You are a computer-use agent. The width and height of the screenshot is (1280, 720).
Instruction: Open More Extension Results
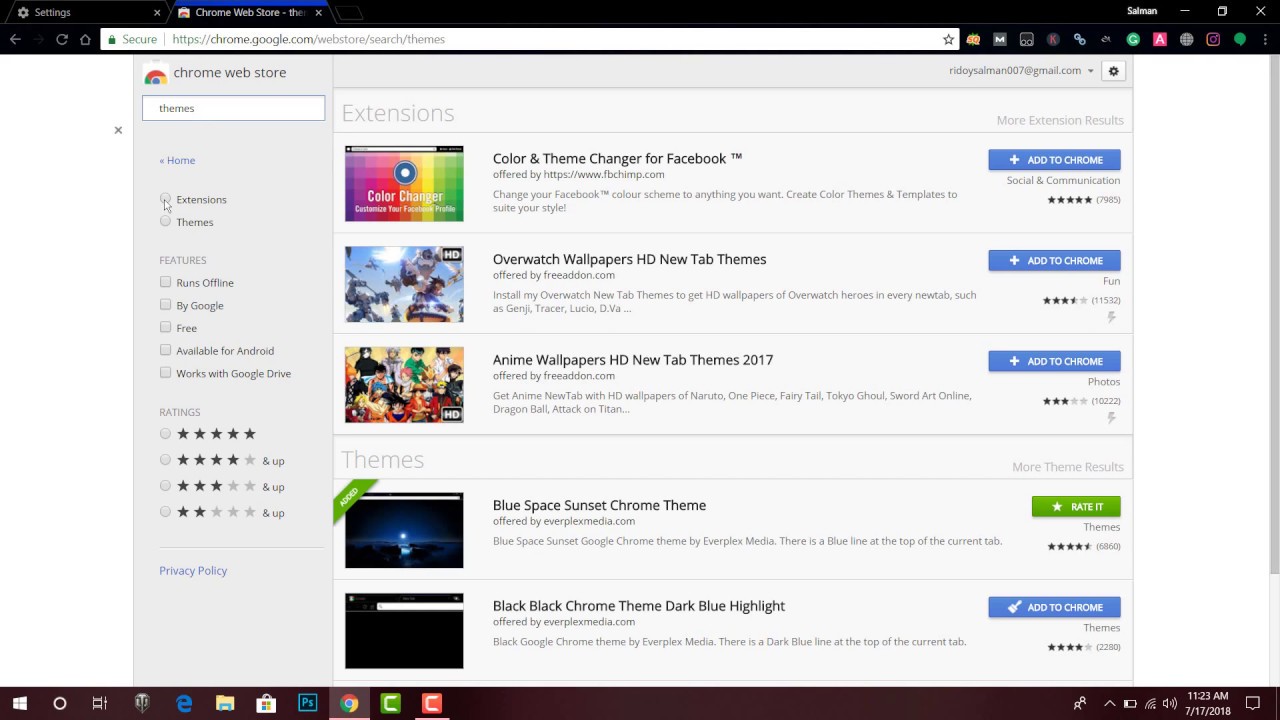pos(1060,120)
